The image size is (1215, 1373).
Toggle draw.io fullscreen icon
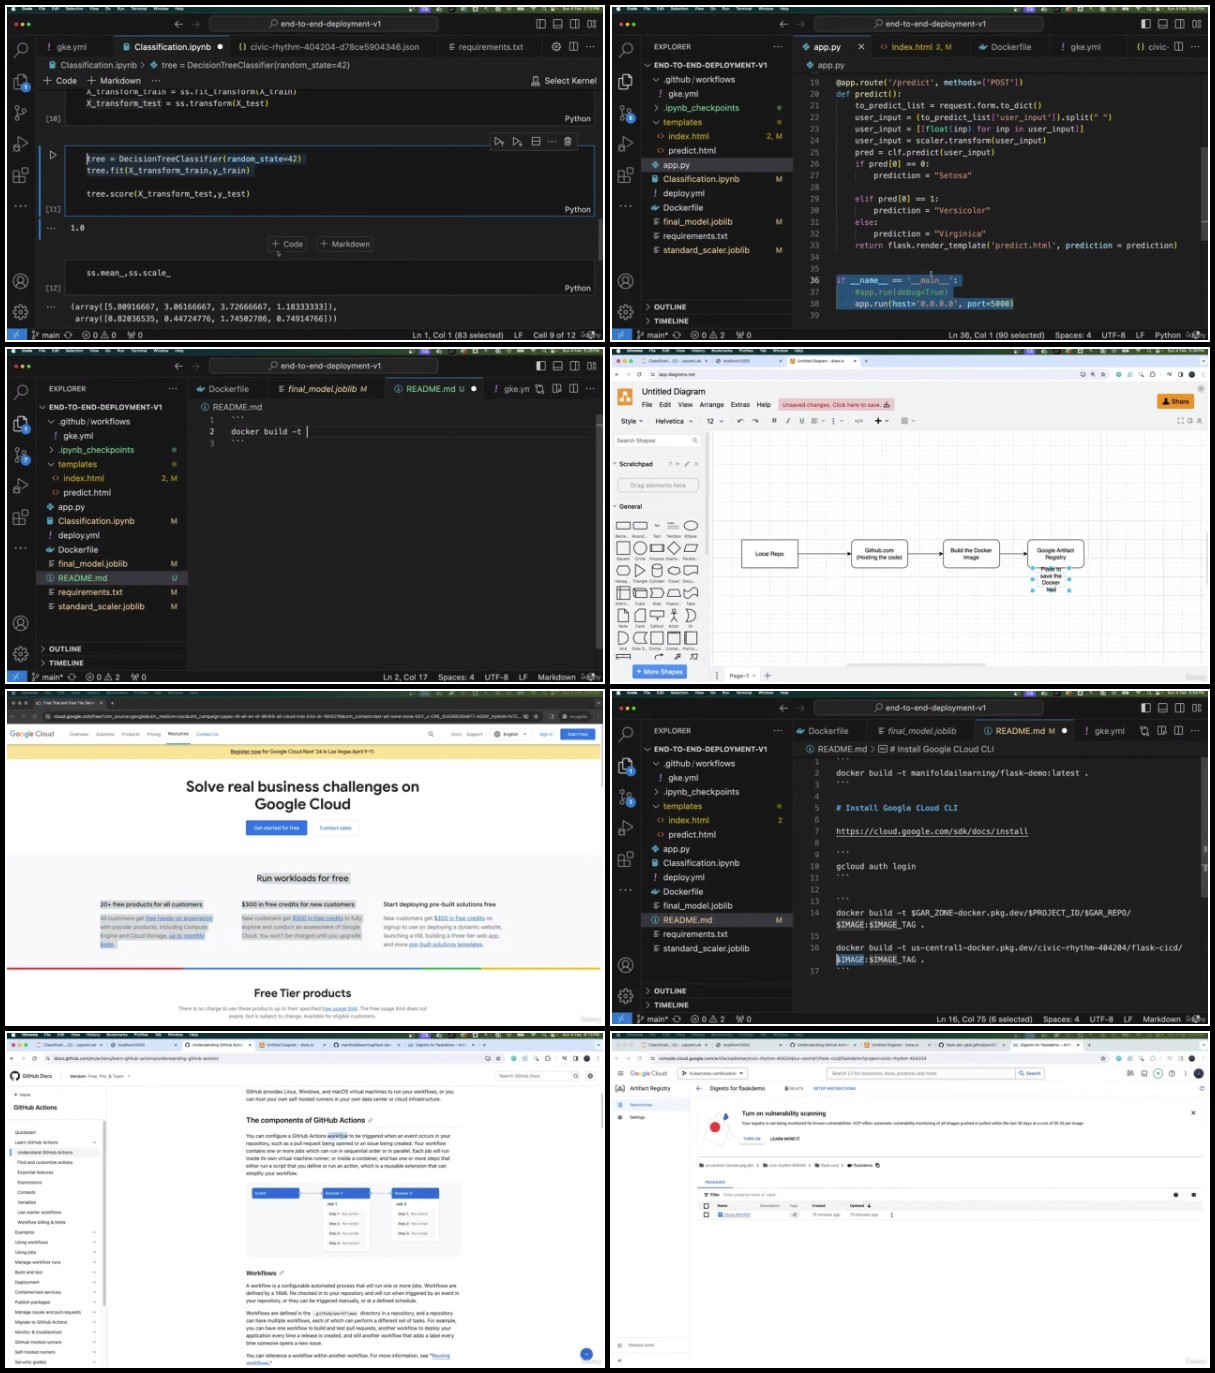click(x=1180, y=421)
